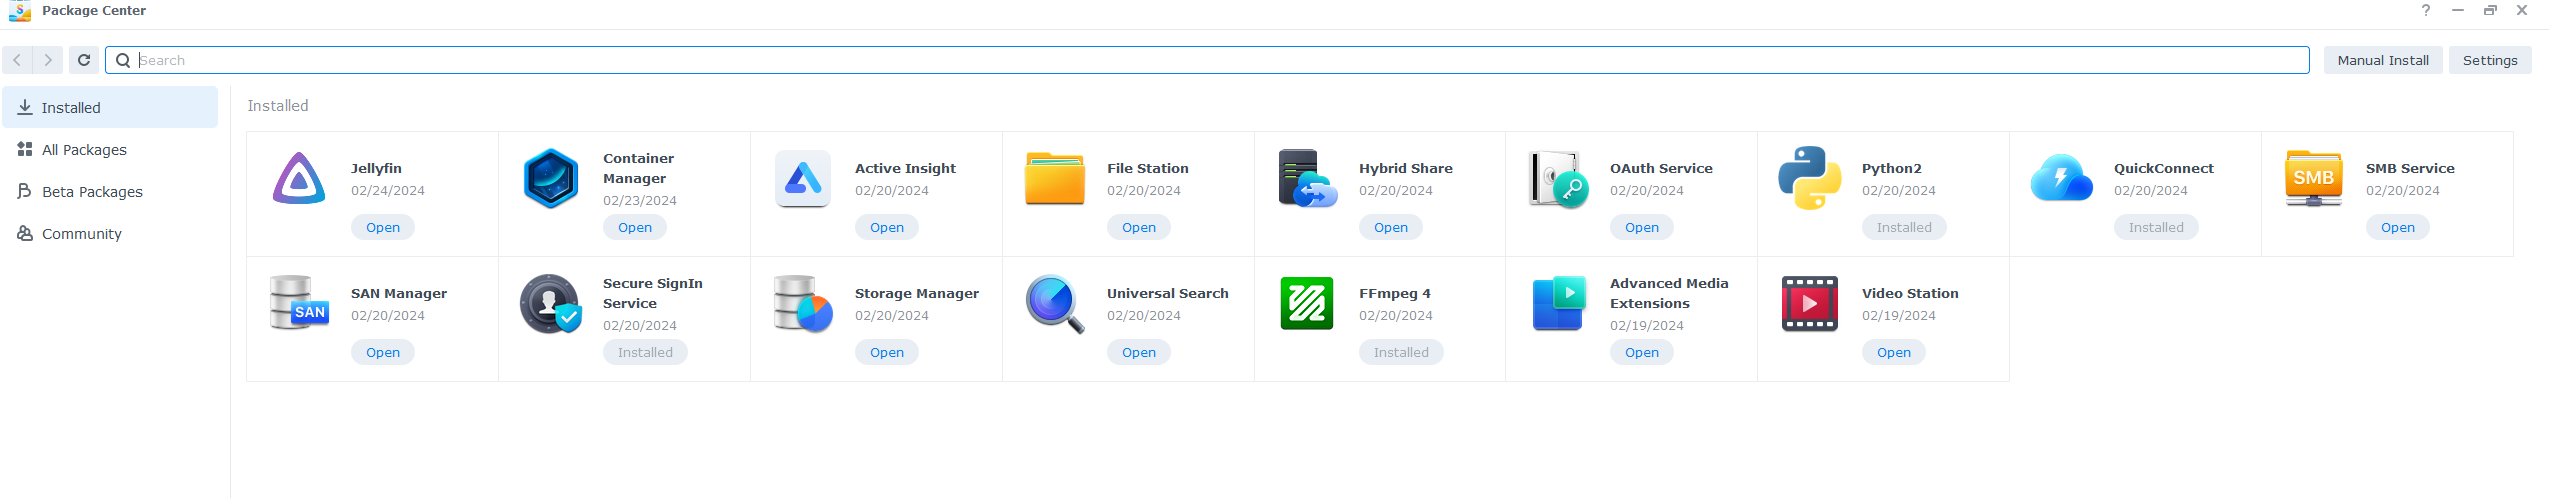Click Open under SMB Service

[2397, 228]
